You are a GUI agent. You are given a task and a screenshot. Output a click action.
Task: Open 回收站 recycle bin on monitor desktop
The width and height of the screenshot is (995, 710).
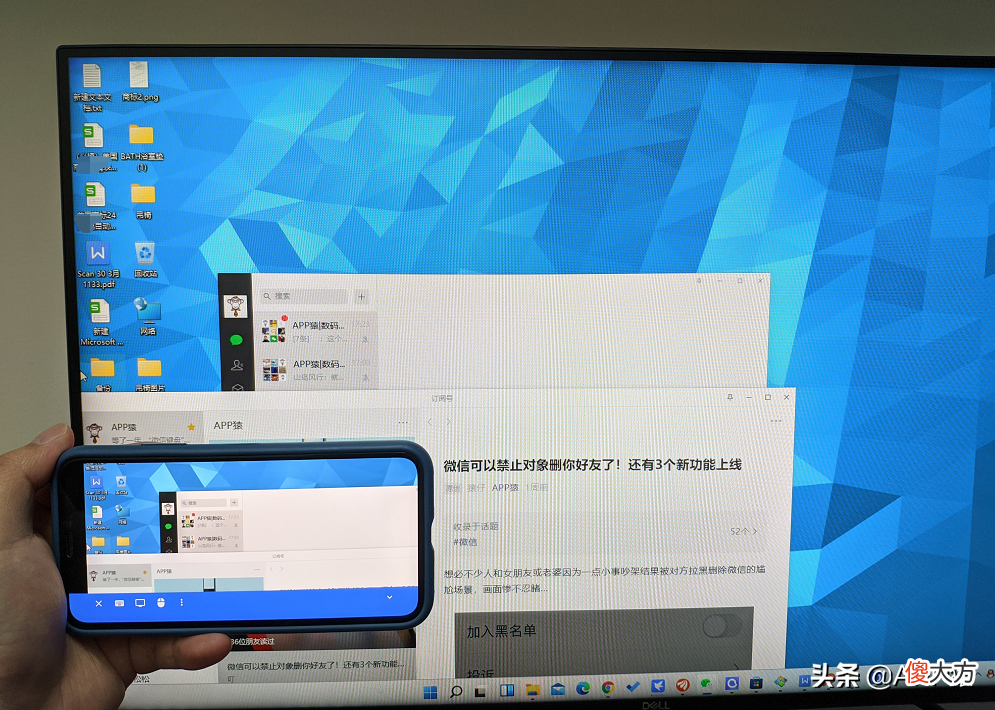pyautogui.click(x=145, y=260)
